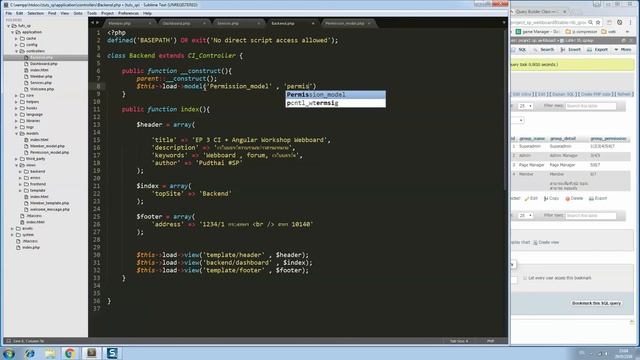Click the Services.php file icon in sidebar
This screenshot has height=360, width=640.
point(27,83)
